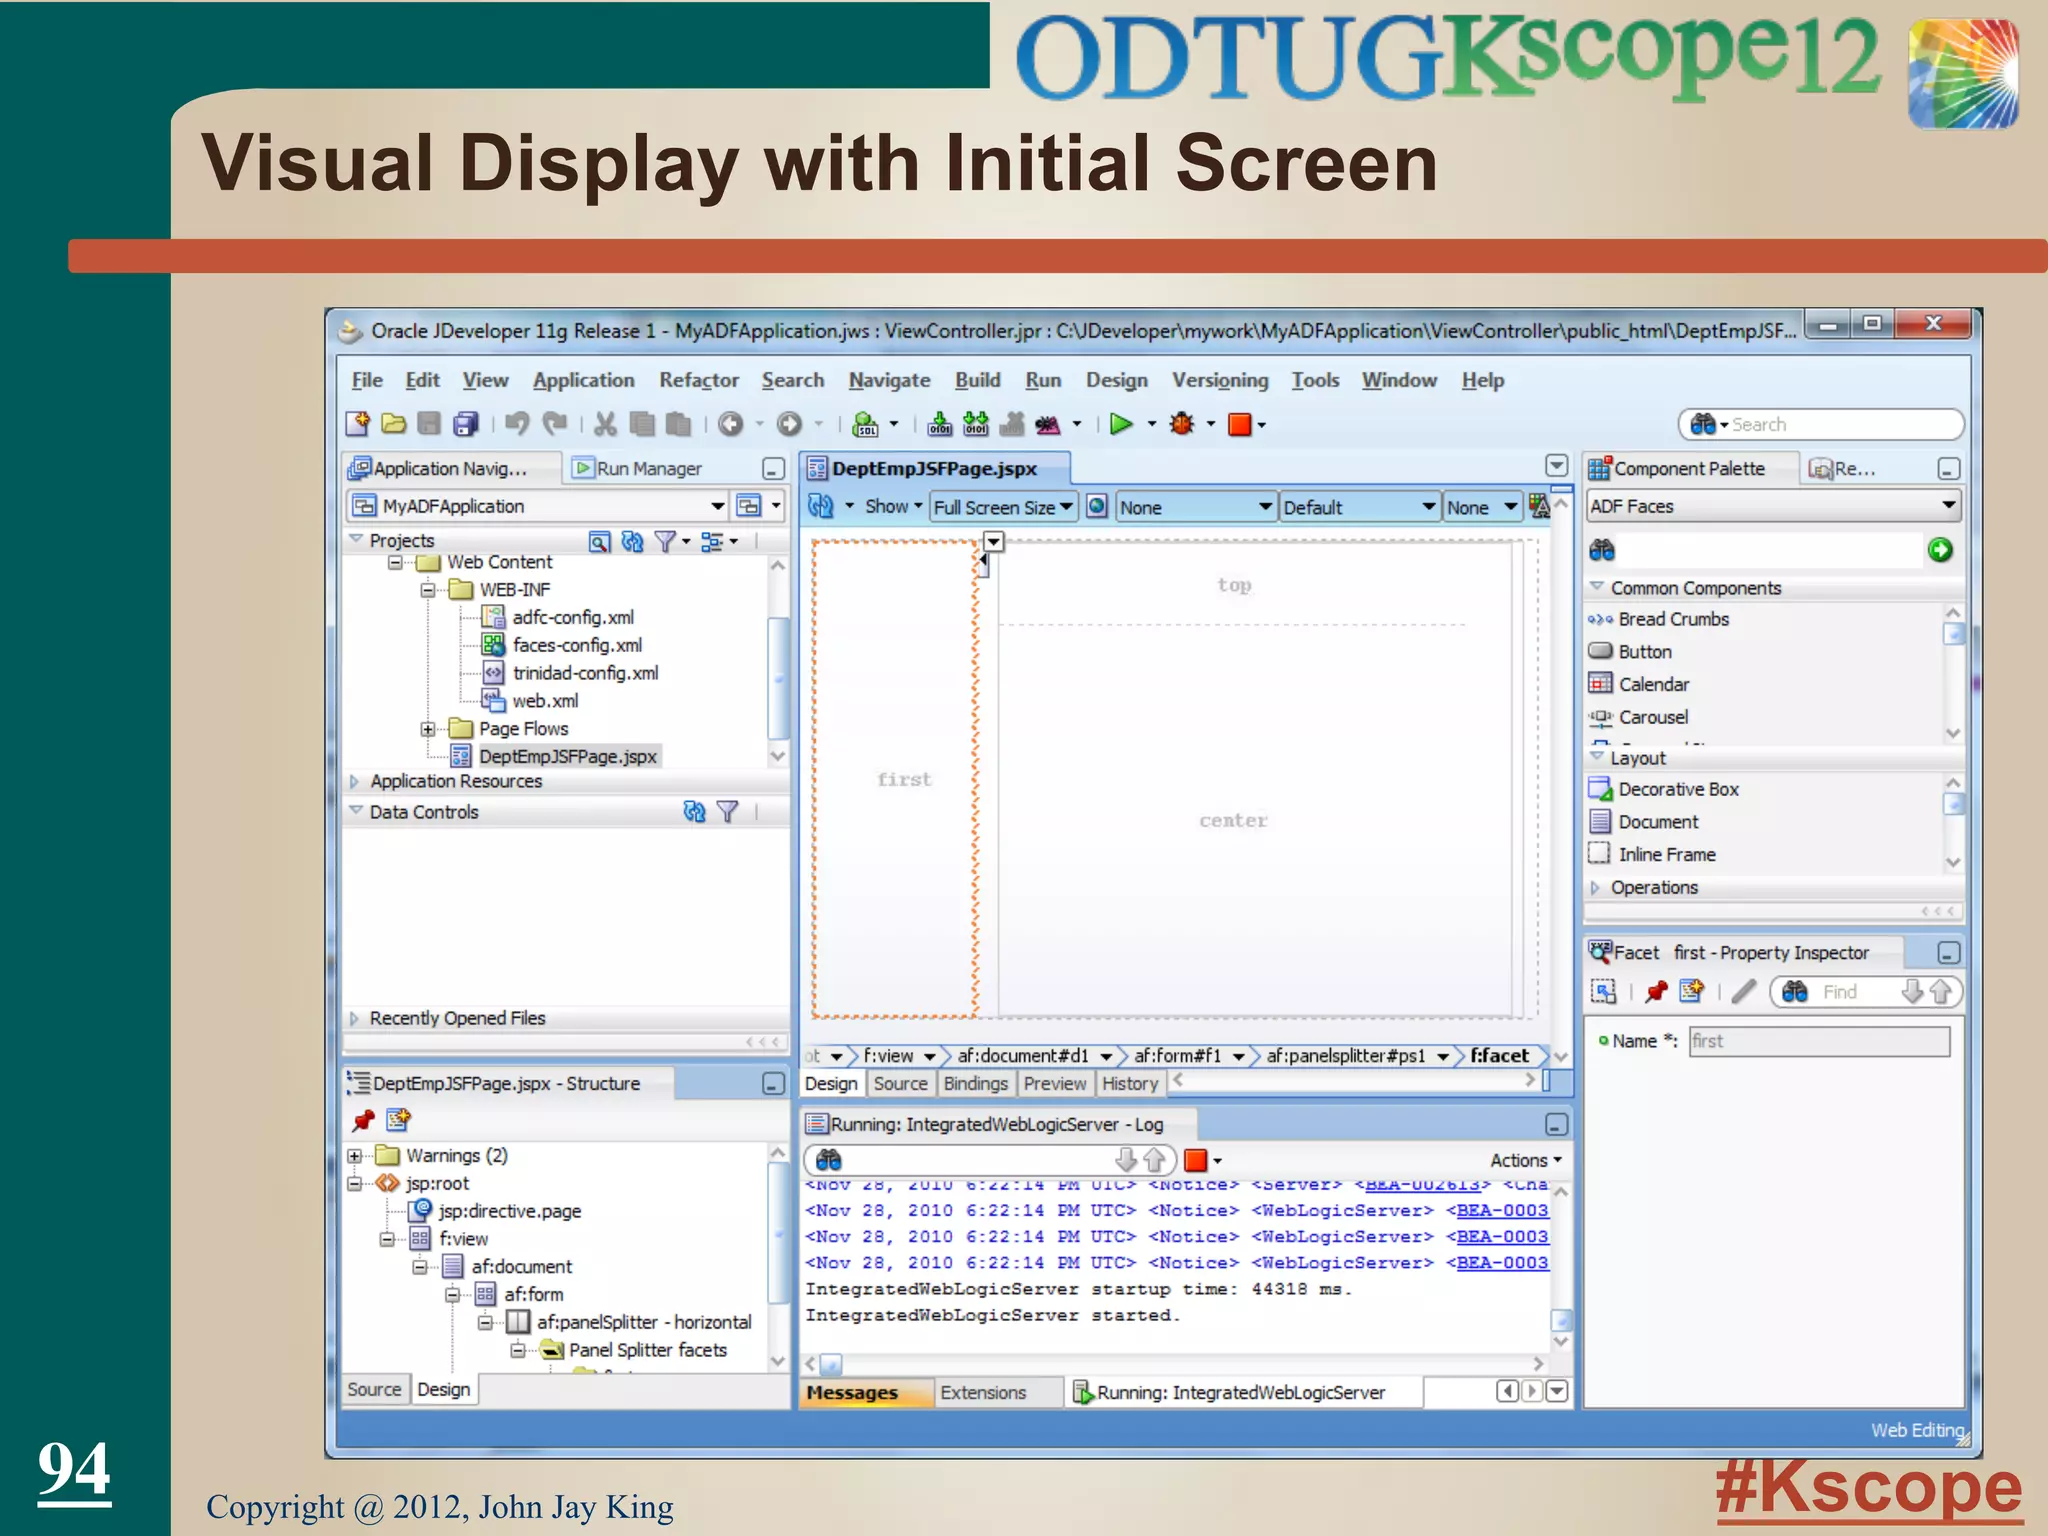Expand Application Resources section
The height and width of the screenshot is (1536, 2048).
click(x=354, y=781)
